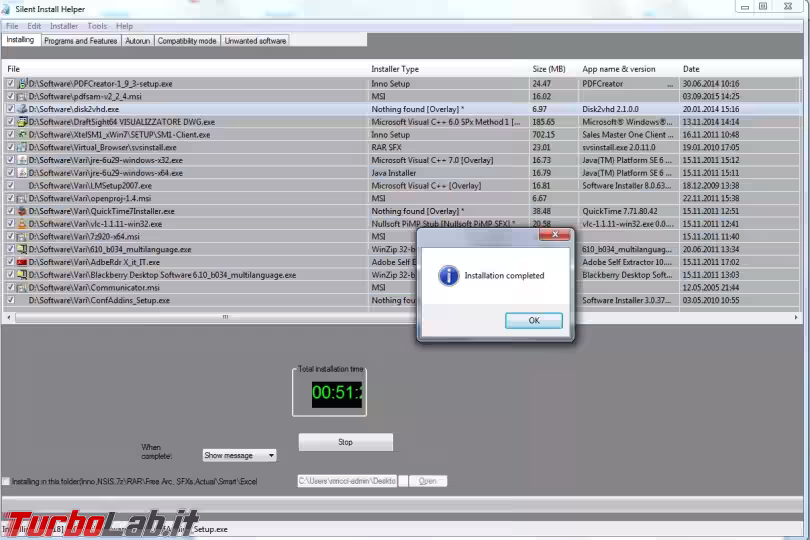Click the PDFCreator setup file icon
The height and width of the screenshot is (540, 810).
22,83
